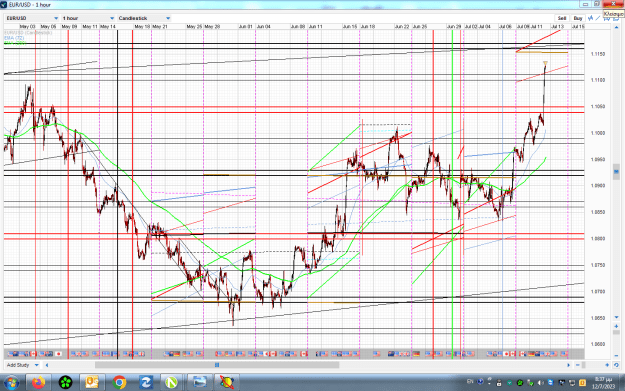
Task: Open Firefox from the taskbar
Action: pos(39,383)
